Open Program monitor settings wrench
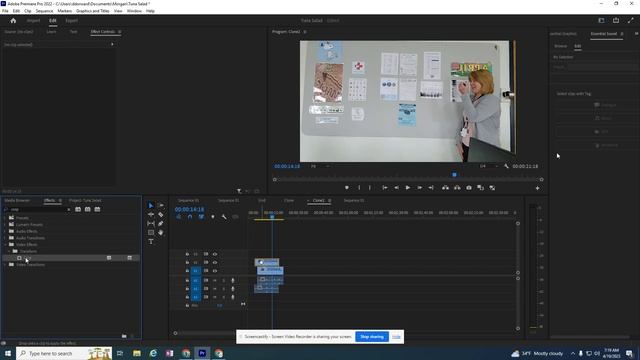 click(507, 166)
